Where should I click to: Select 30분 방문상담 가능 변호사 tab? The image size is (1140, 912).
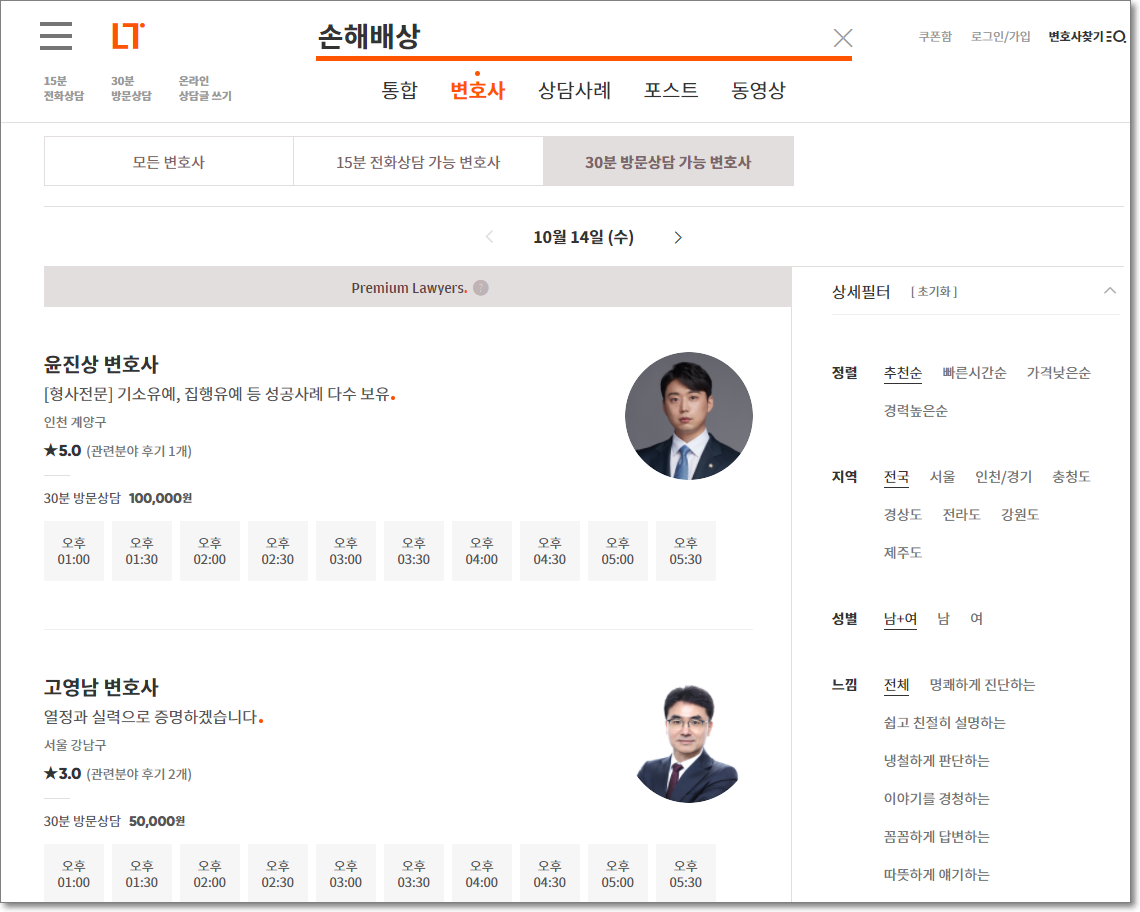click(668, 161)
